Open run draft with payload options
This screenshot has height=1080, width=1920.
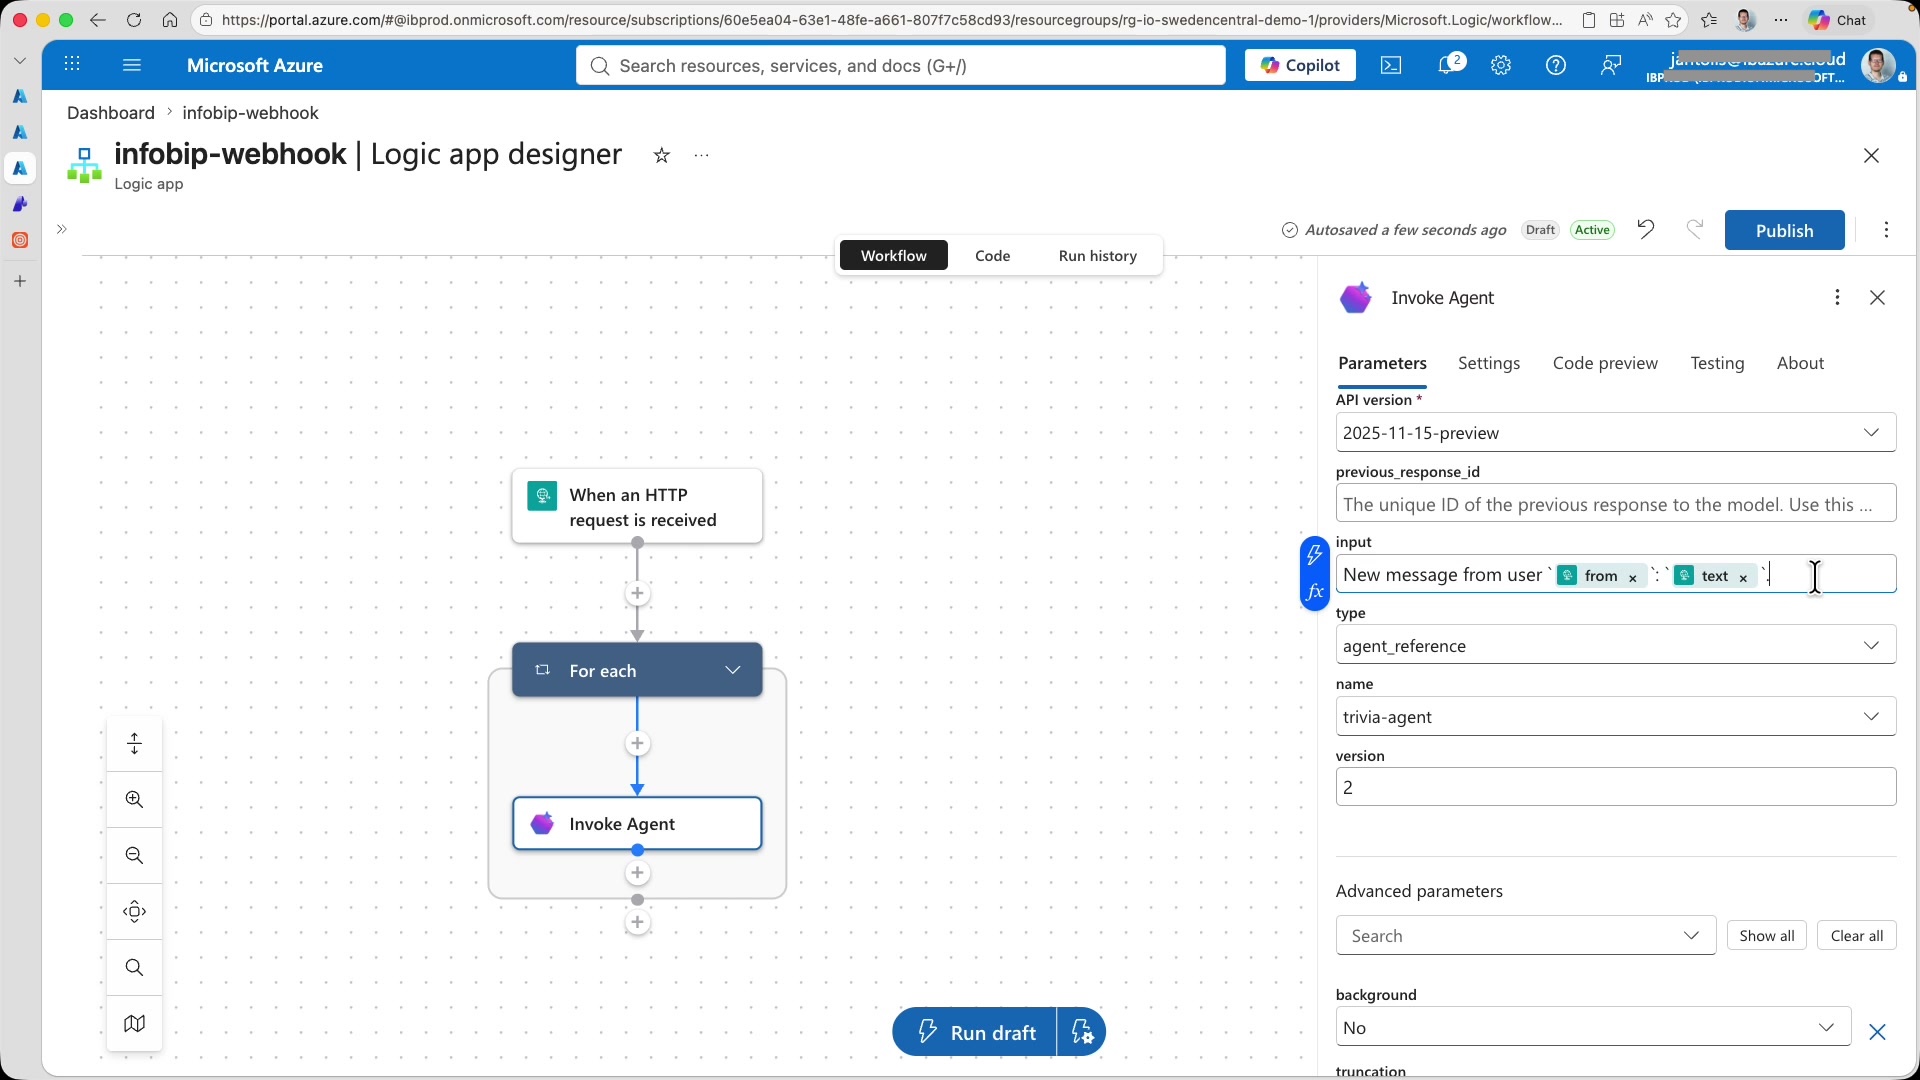[1081, 1032]
